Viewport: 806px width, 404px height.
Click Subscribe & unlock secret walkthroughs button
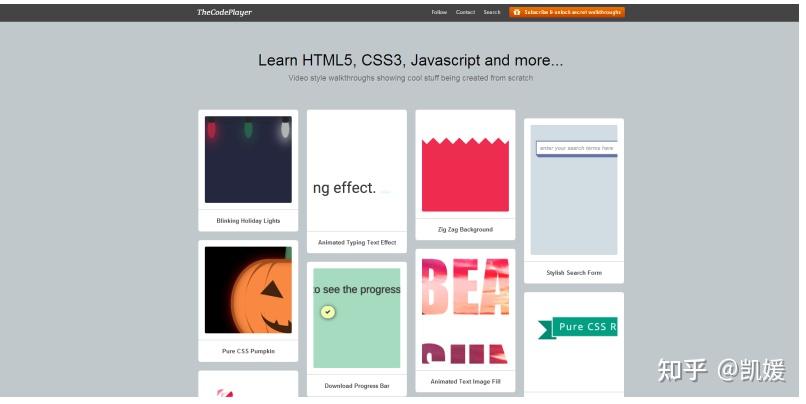coord(567,12)
